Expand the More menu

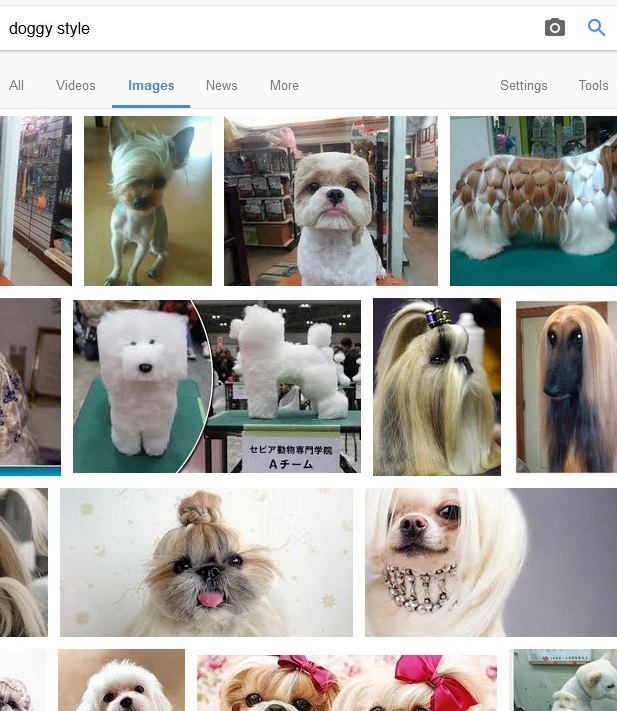point(284,85)
